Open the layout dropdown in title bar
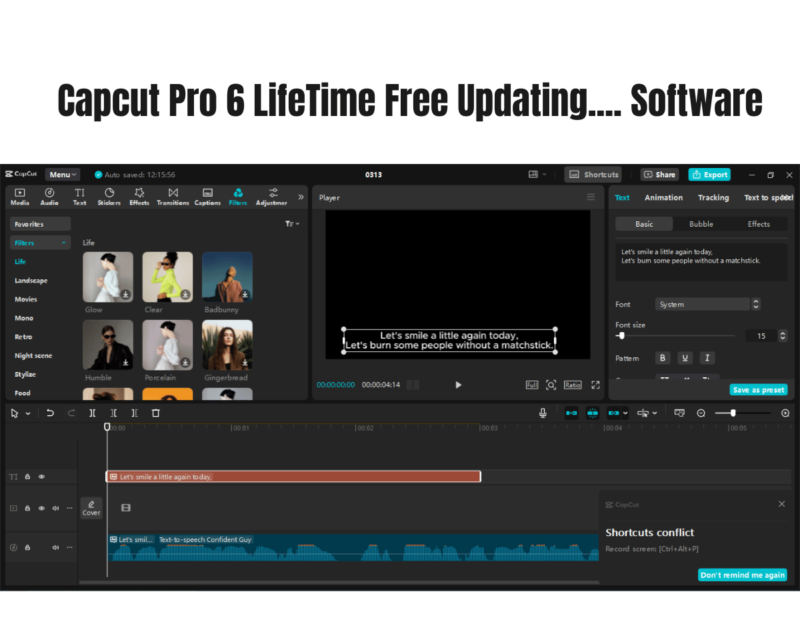 pos(537,175)
